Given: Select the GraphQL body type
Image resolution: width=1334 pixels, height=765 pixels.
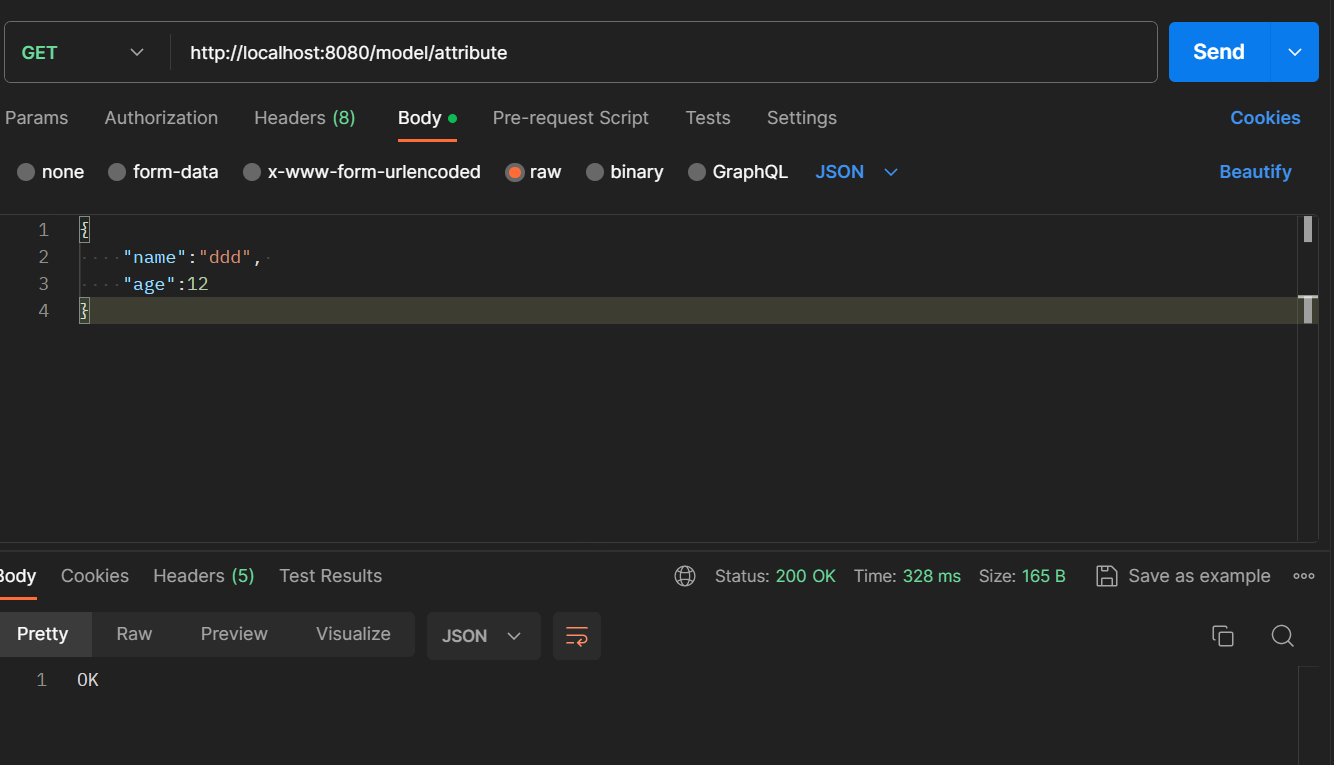Looking at the screenshot, I should pyautogui.click(x=738, y=172).
